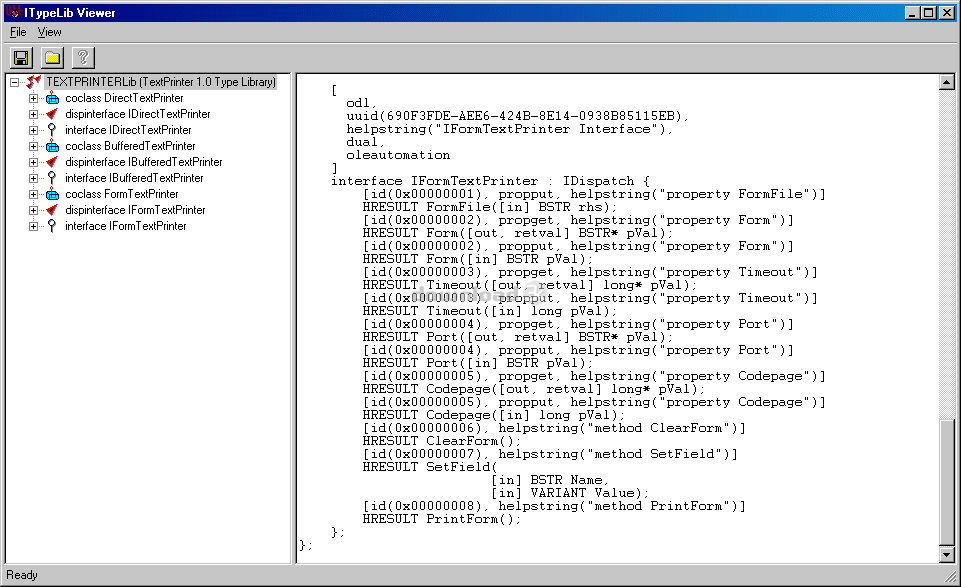Expand dispinterface IFormTextPrinter node
Viewport: 961px width, 587px height.
pos(33,210)
